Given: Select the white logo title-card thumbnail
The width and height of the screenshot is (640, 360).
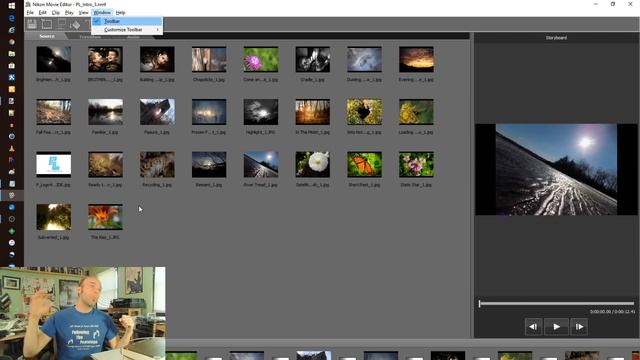Looking at the screenshot, I should click(53, 164).
